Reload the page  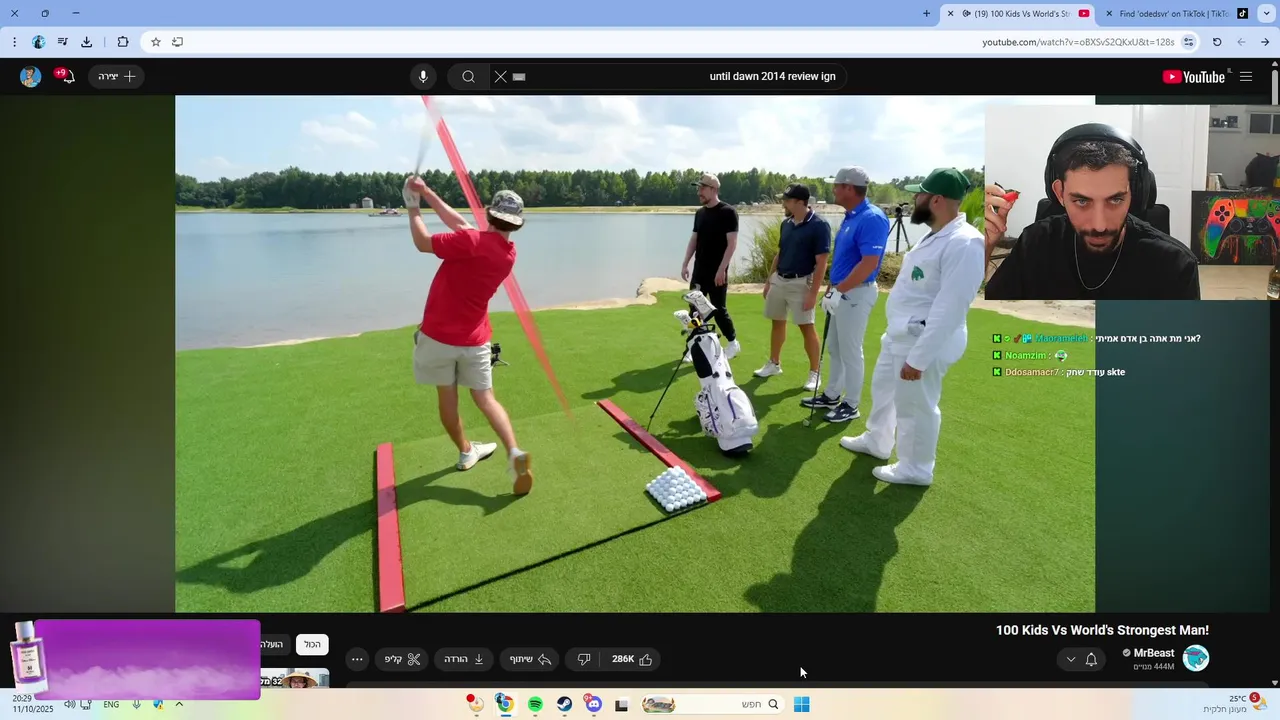pyautogui.click(x=1217, y=42)
